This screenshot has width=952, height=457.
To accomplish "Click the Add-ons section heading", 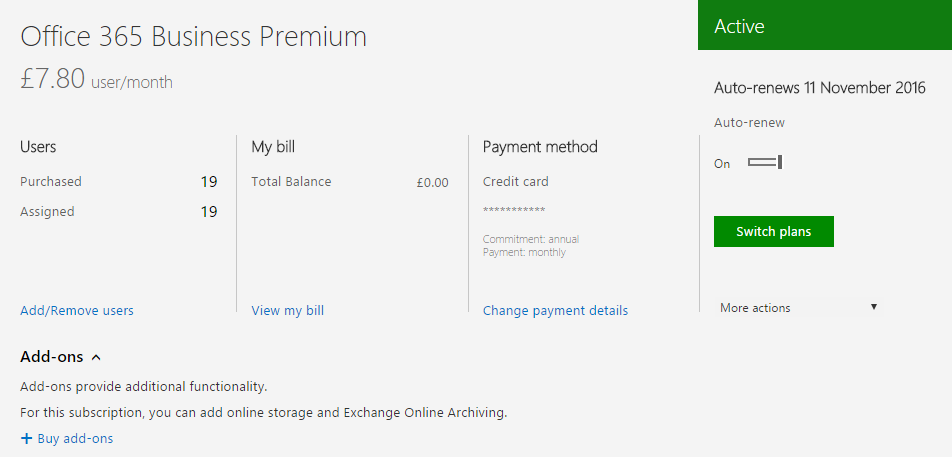I will pyautogui.click(x=52, y=357).
